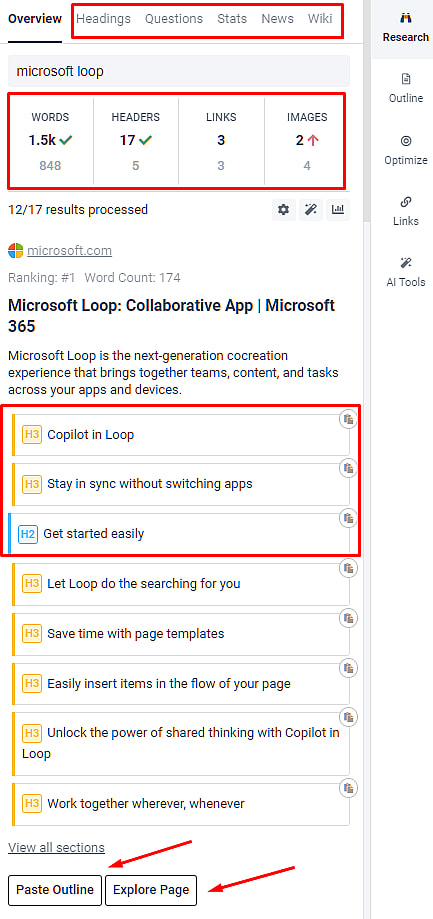Click the Explore Page button
Screen dimensions: 433x919
pyautogui.click(x=151, y=890)
